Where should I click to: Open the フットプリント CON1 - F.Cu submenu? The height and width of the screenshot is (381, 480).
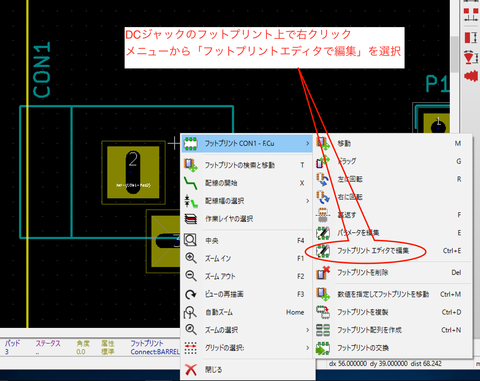click(247, 143)
